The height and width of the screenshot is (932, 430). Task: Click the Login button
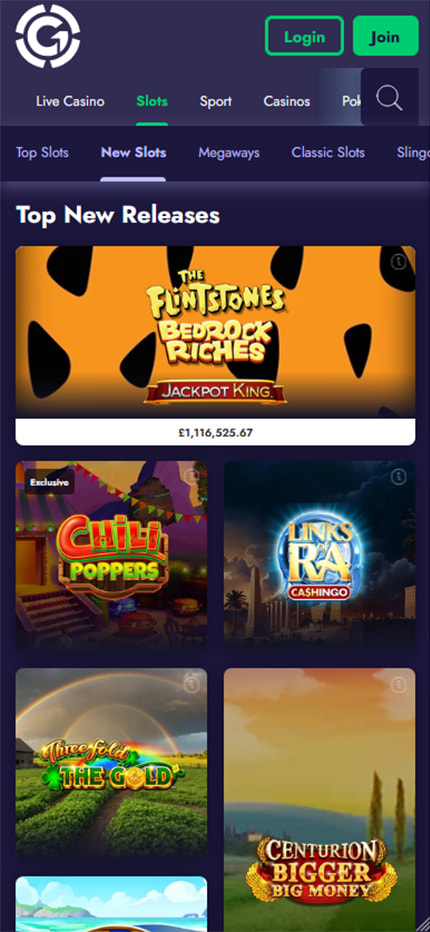click(304, 36)
